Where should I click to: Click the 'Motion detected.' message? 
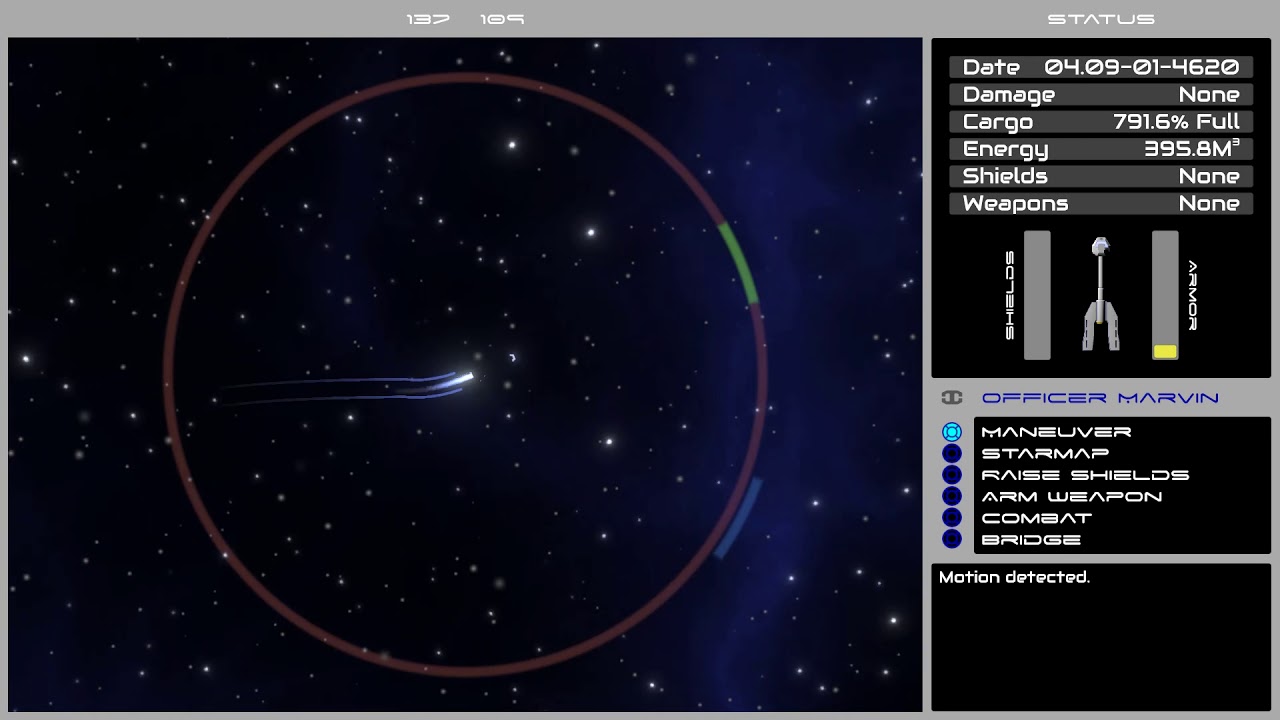tap(1014, 577)
